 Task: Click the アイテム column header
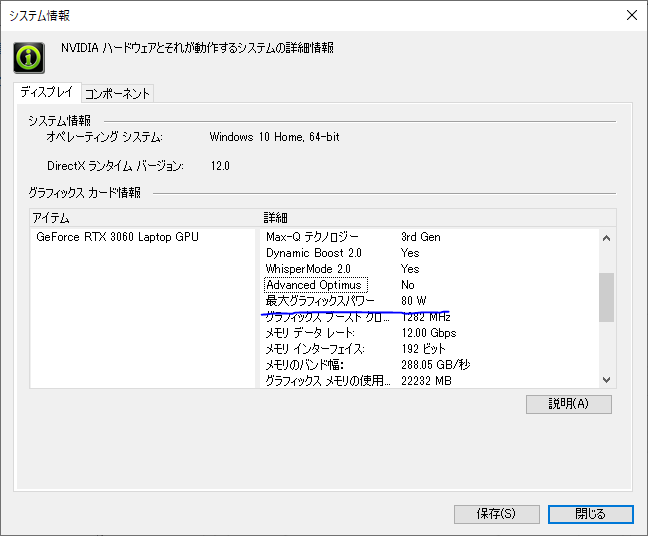click(x=144, y=218)
